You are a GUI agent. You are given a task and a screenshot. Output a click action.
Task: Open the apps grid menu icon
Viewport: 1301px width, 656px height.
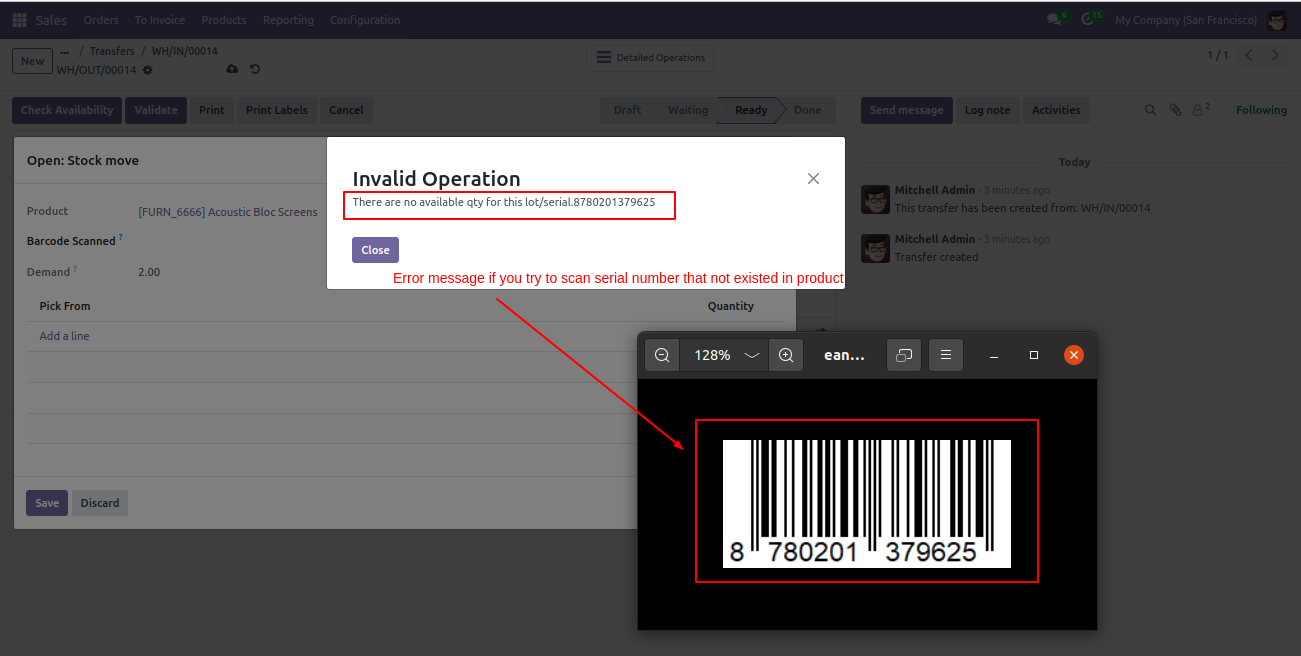20,20
